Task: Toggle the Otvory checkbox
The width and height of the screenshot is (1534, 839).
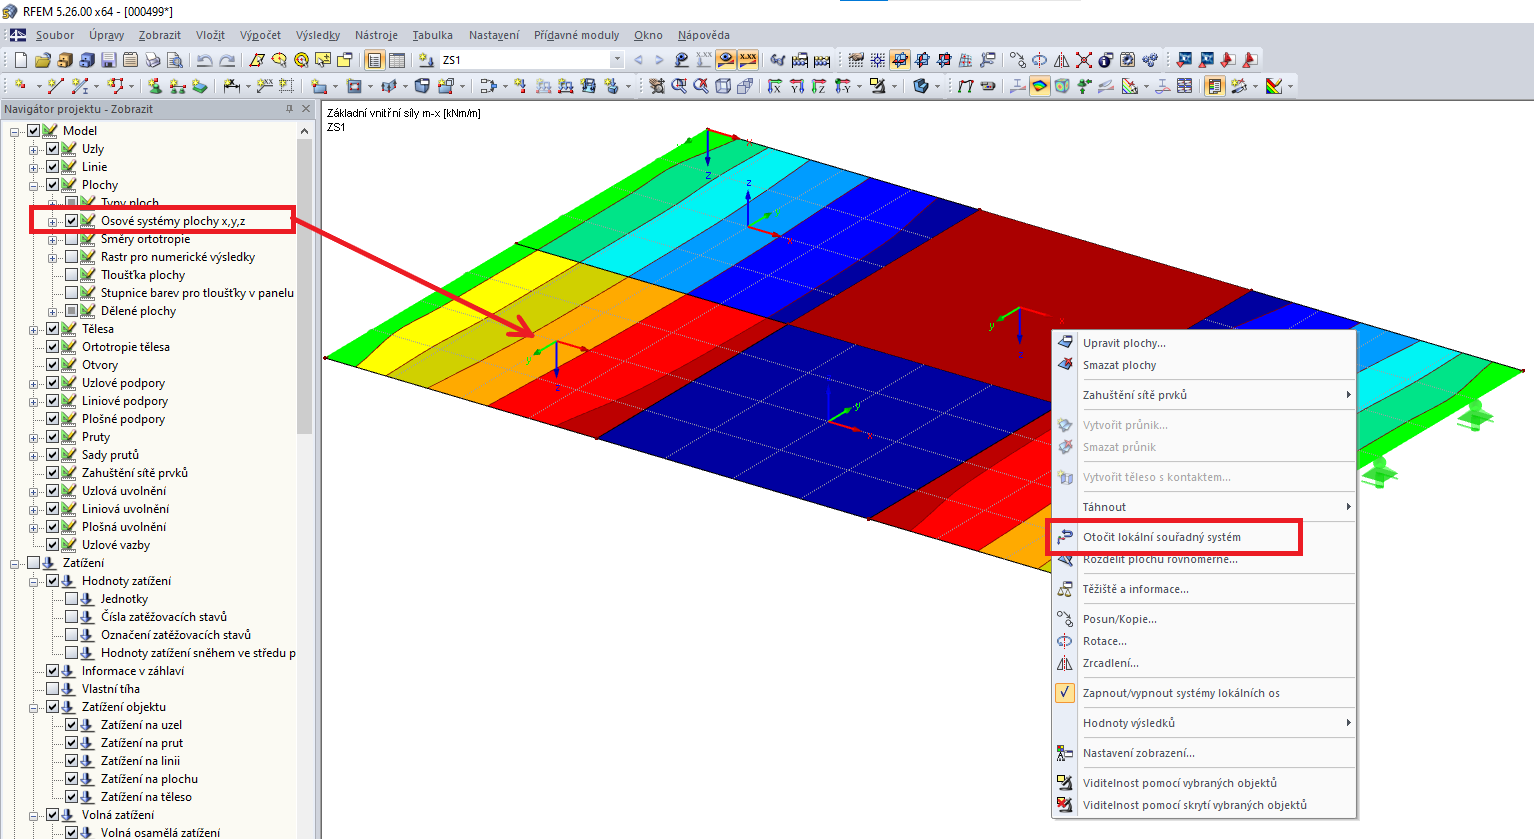Action: point(52,365)
